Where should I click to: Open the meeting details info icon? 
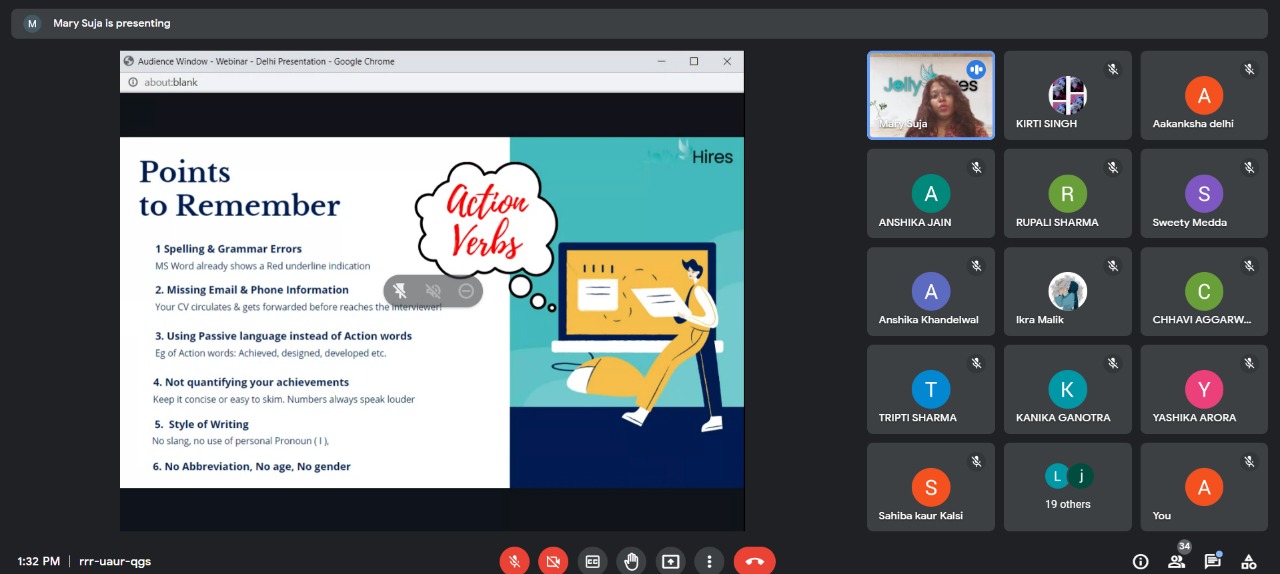click(x=1140, y=561)
